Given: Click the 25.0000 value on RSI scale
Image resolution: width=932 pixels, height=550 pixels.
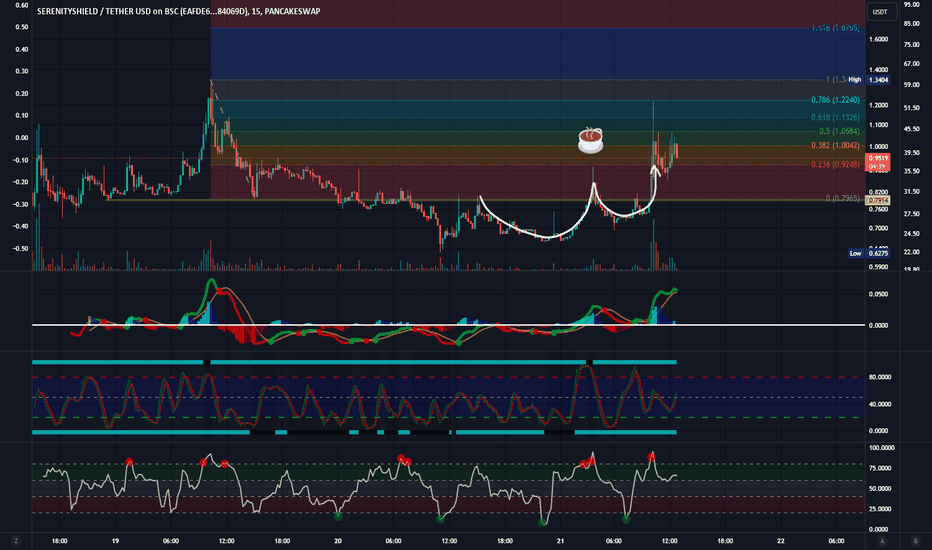Looking at the screenshot, I should [880, 509].
